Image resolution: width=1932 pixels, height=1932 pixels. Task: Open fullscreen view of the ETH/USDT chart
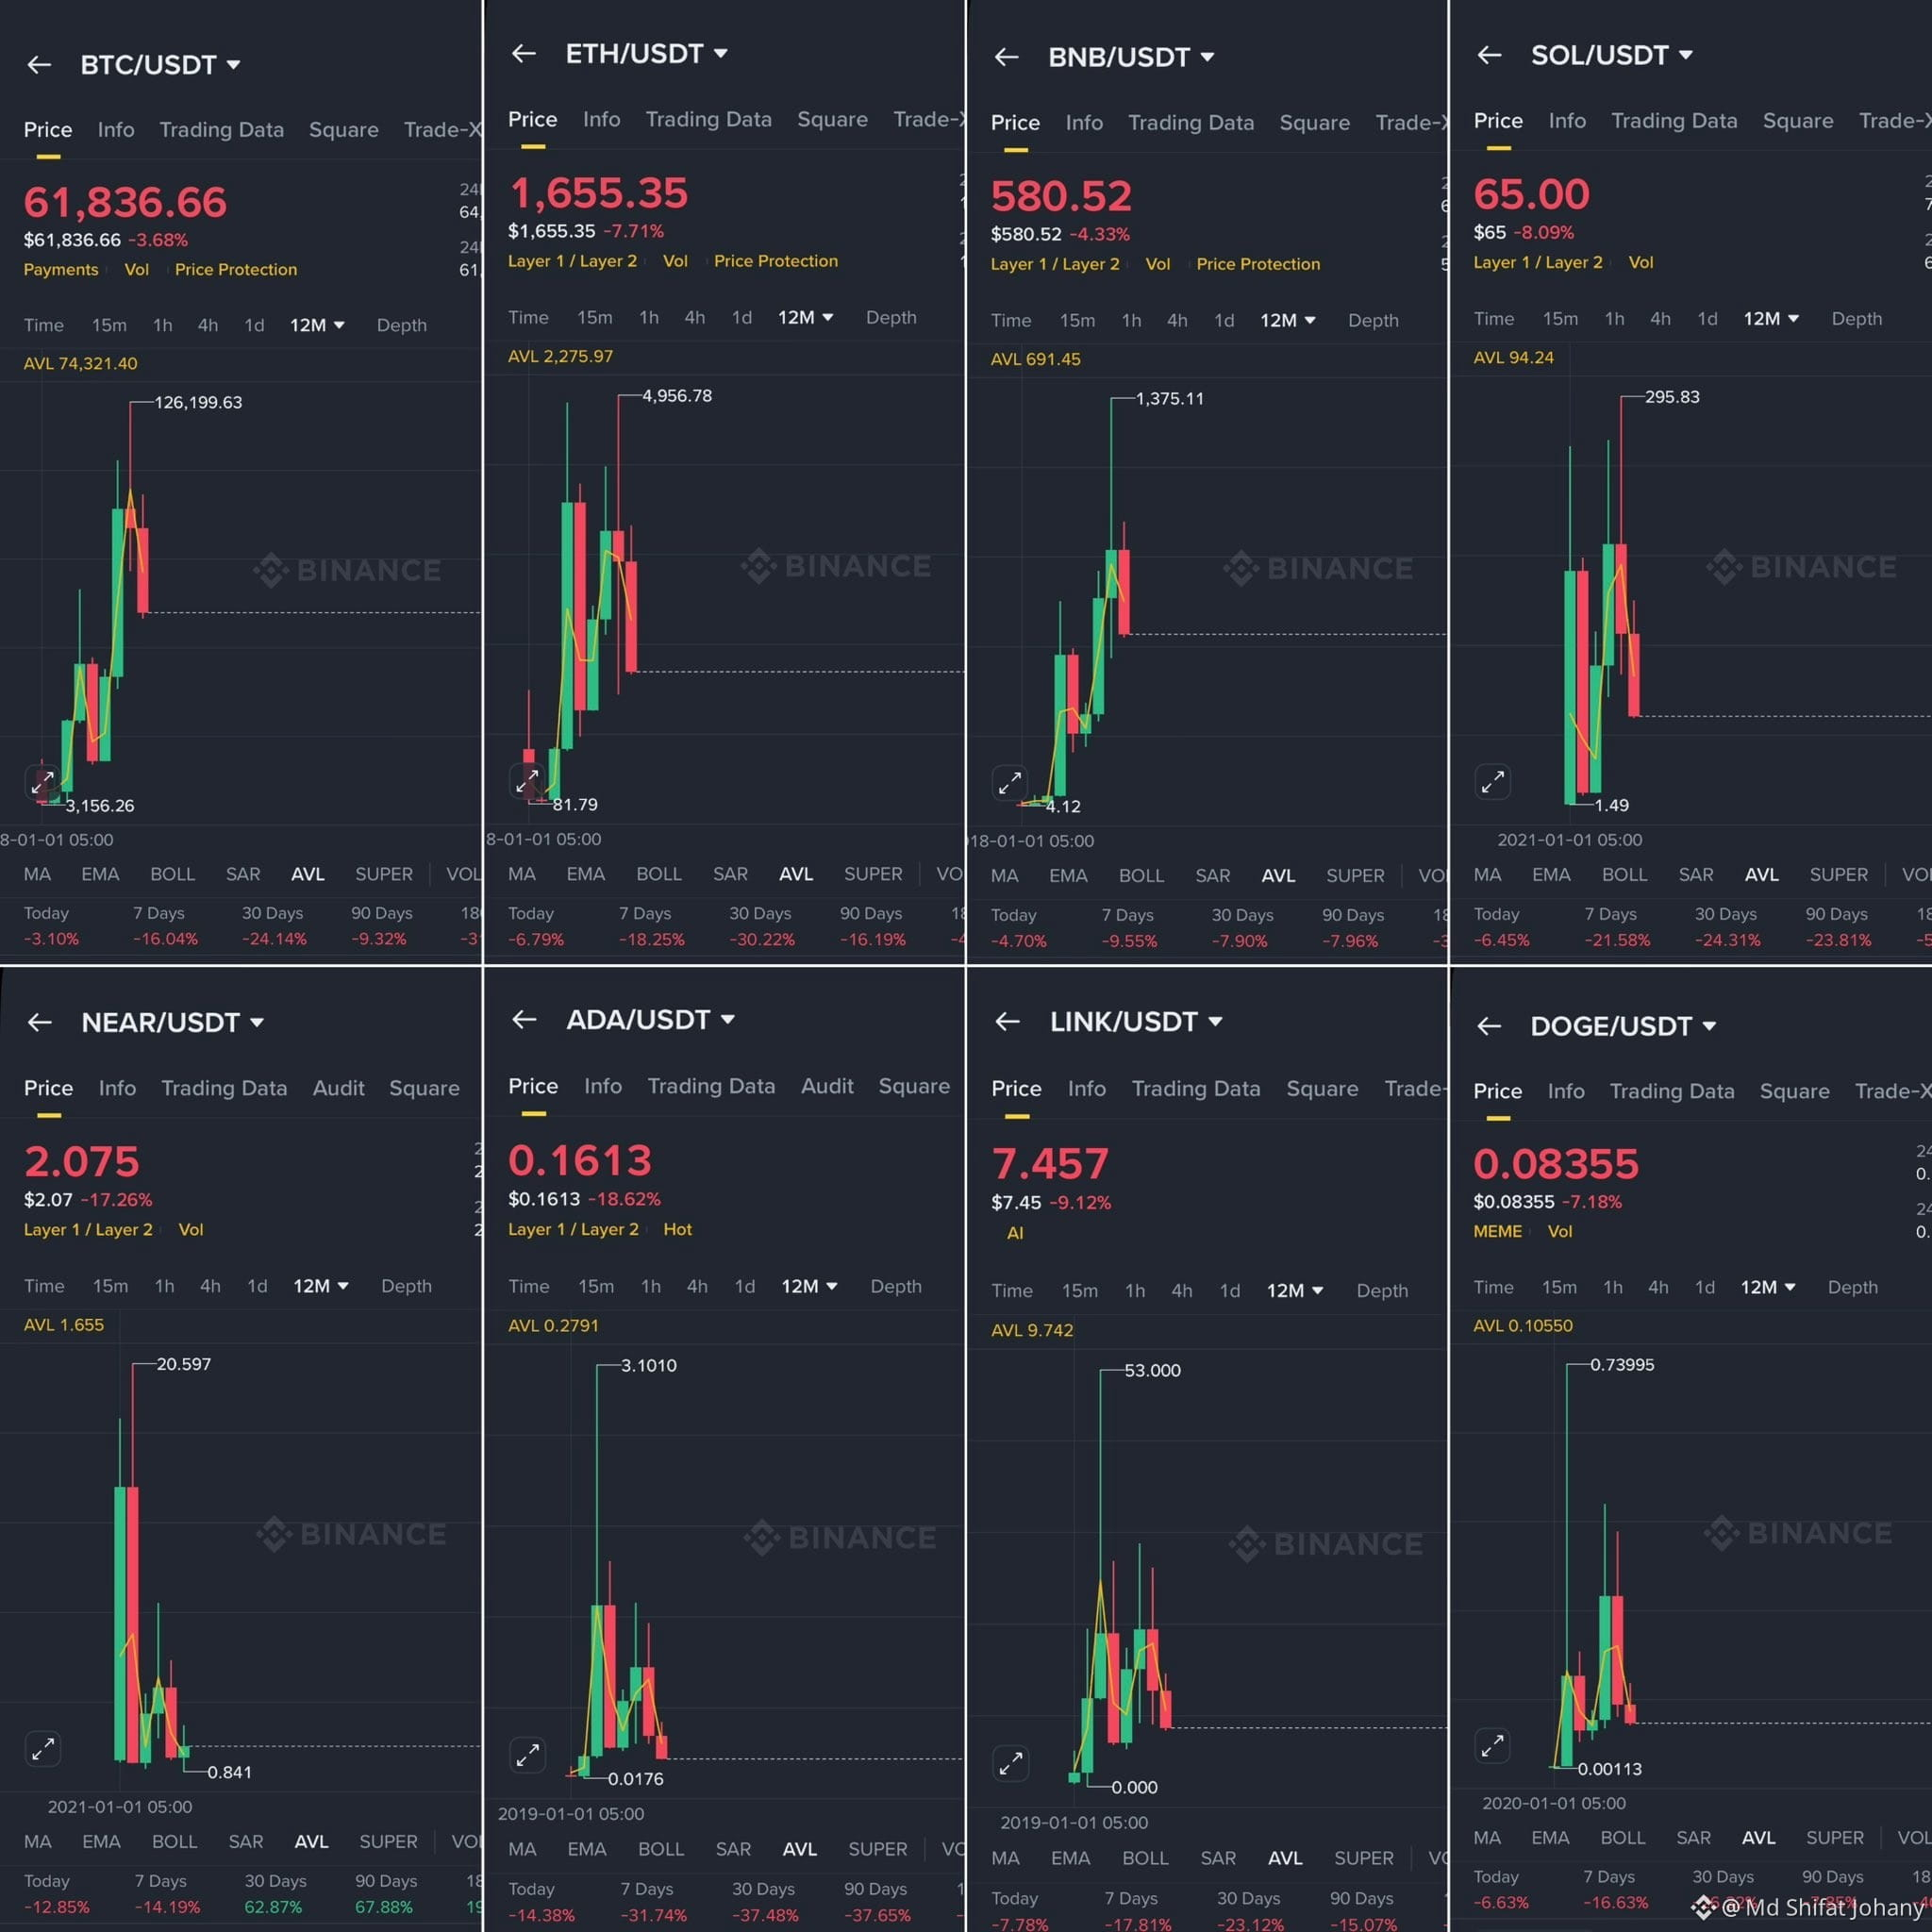pos(527,780)
